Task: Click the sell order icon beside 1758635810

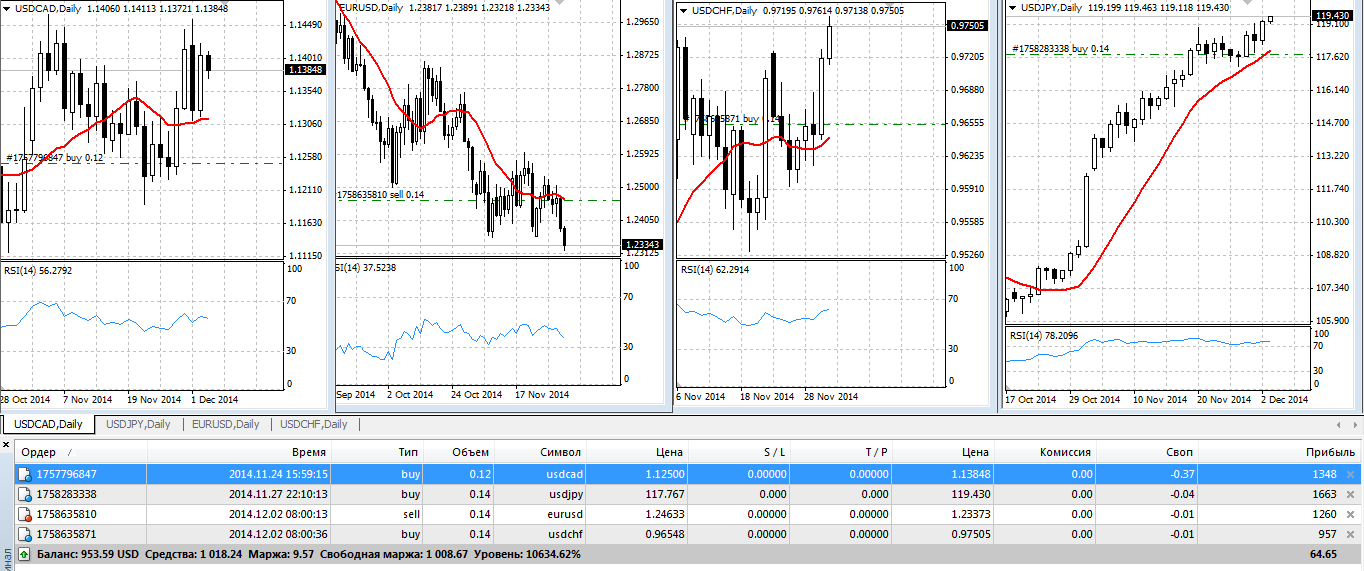Action: (26, 514)
